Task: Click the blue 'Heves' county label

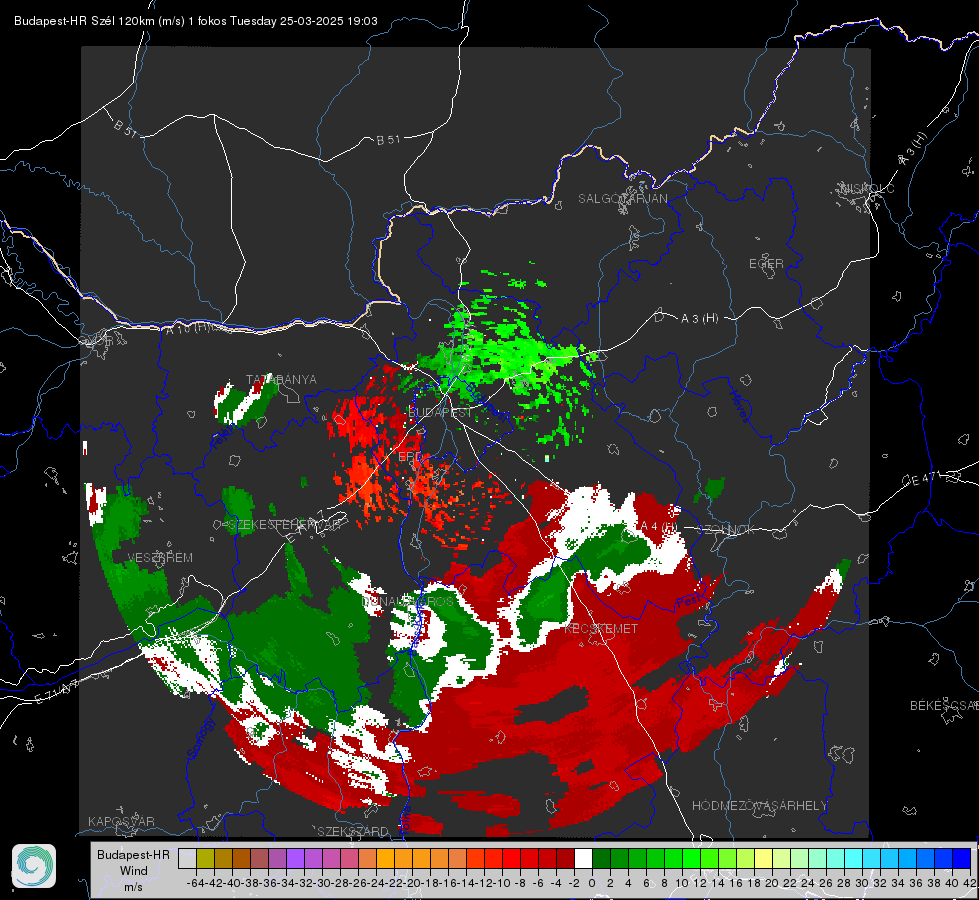Action: tap(740, 407)
